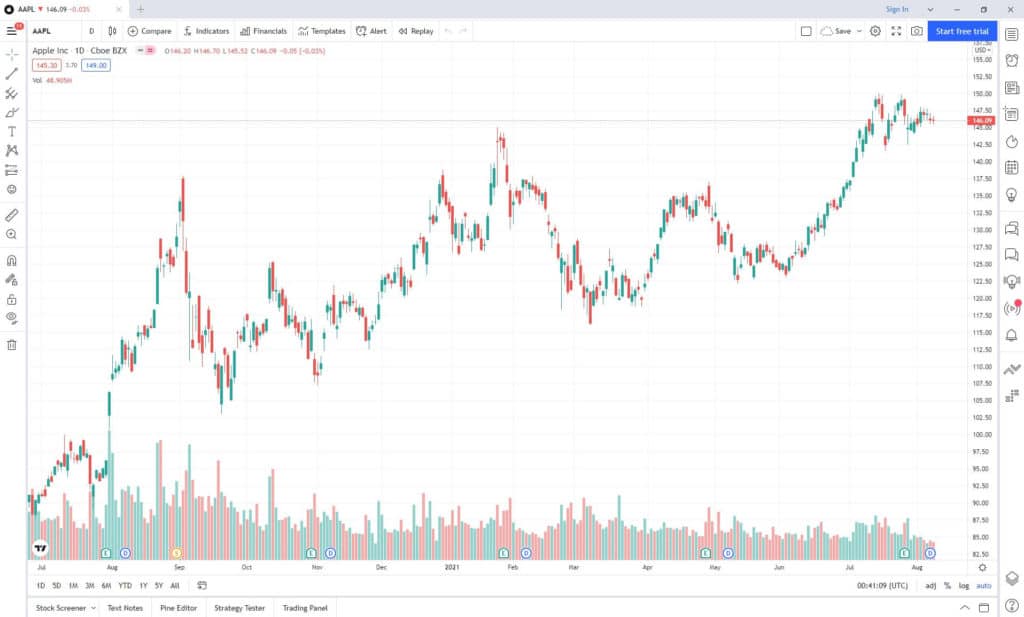This screenshot has height=617, width=1024.
Task: Select the crosshair cursor tool
Action: click(12, 55)
